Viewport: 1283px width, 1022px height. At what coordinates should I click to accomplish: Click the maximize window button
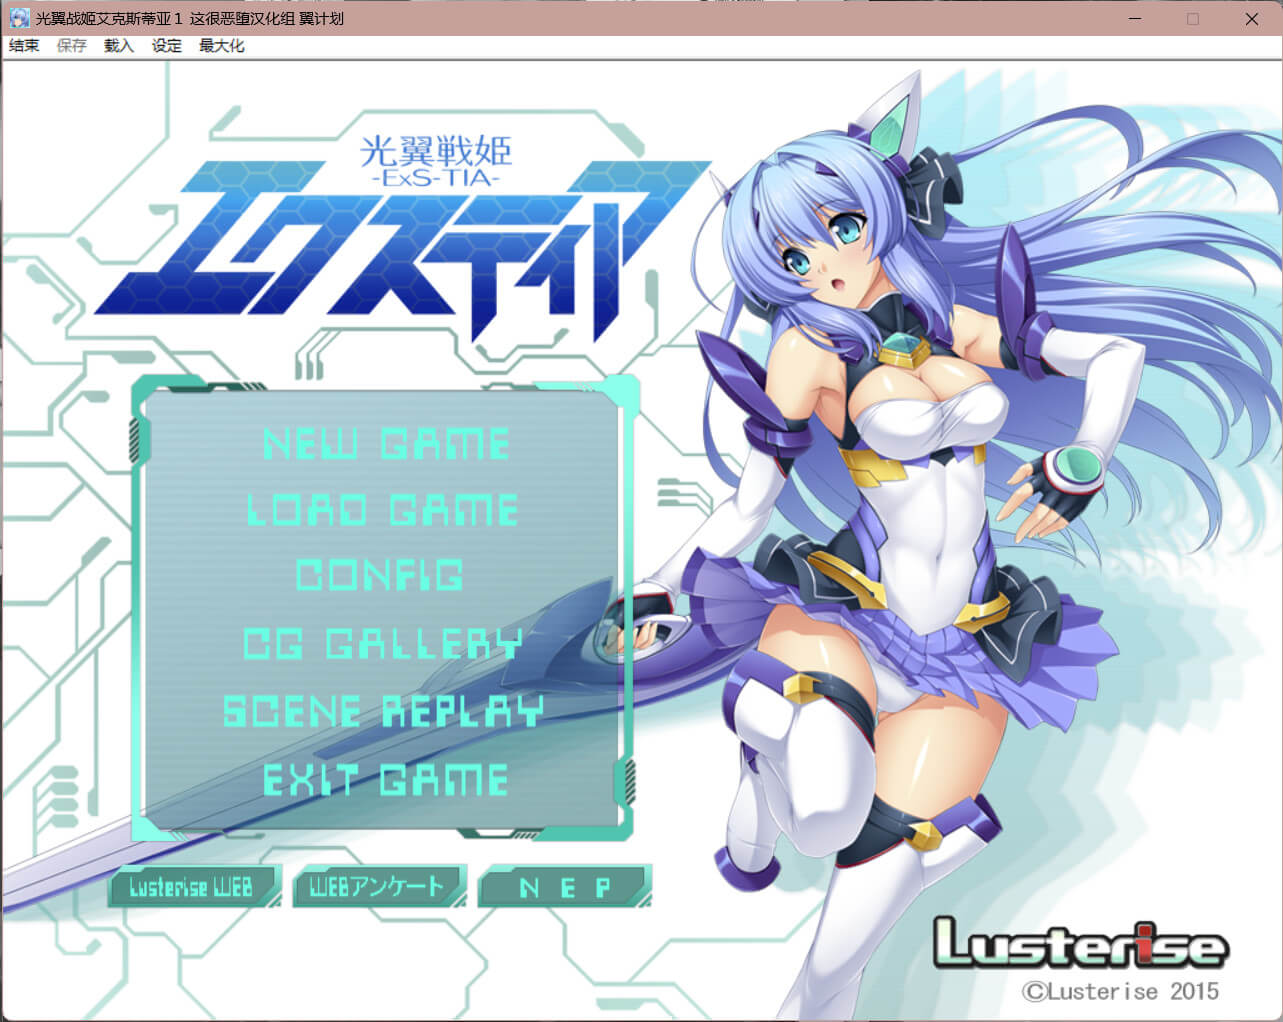[x=1192, y=18]
